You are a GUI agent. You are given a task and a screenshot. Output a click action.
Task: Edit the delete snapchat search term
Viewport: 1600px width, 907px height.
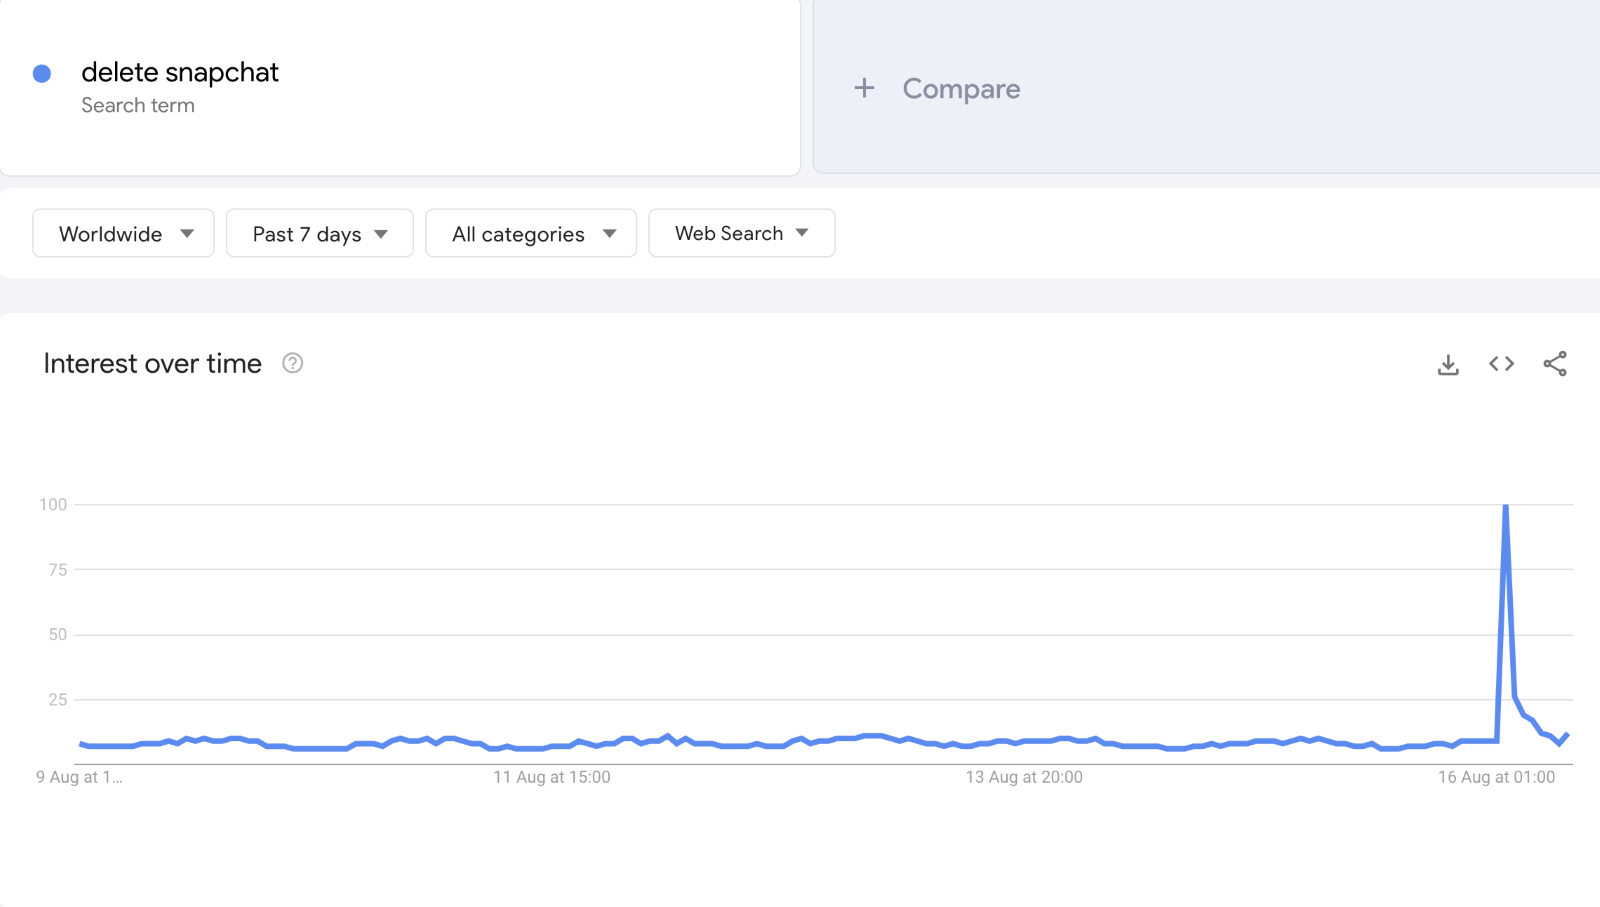[180, 72]
